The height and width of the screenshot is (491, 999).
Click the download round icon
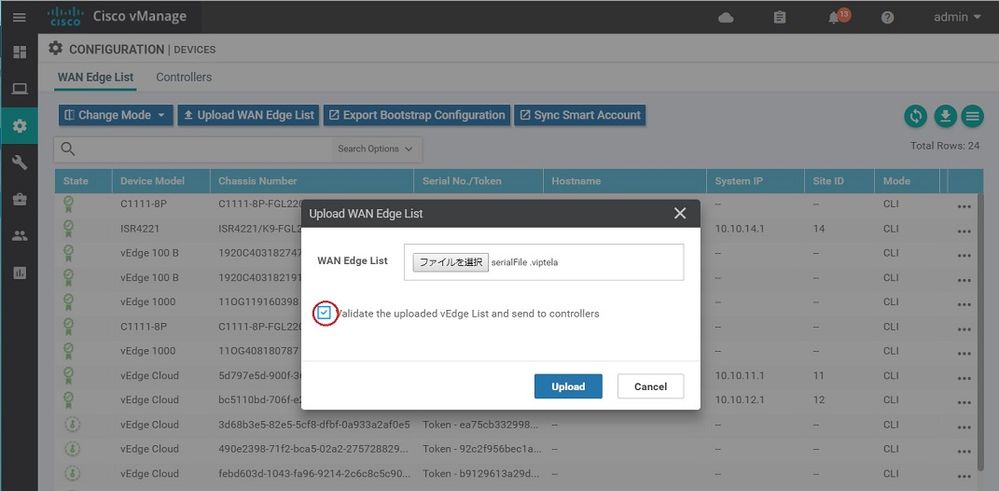[x=945, y=116]
